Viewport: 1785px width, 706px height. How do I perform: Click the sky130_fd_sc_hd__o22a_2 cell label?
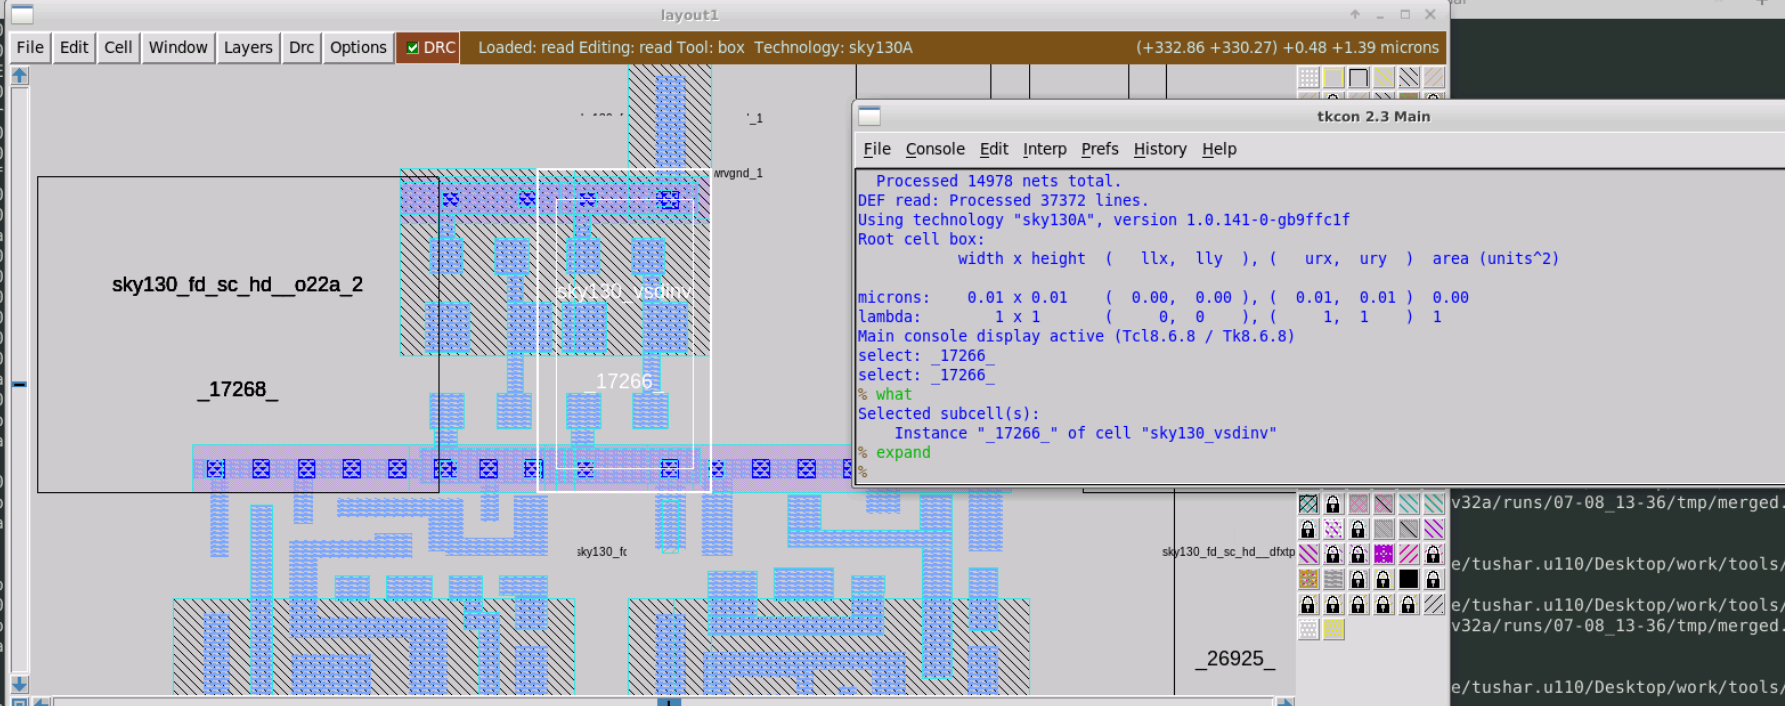tap(237, 285)
